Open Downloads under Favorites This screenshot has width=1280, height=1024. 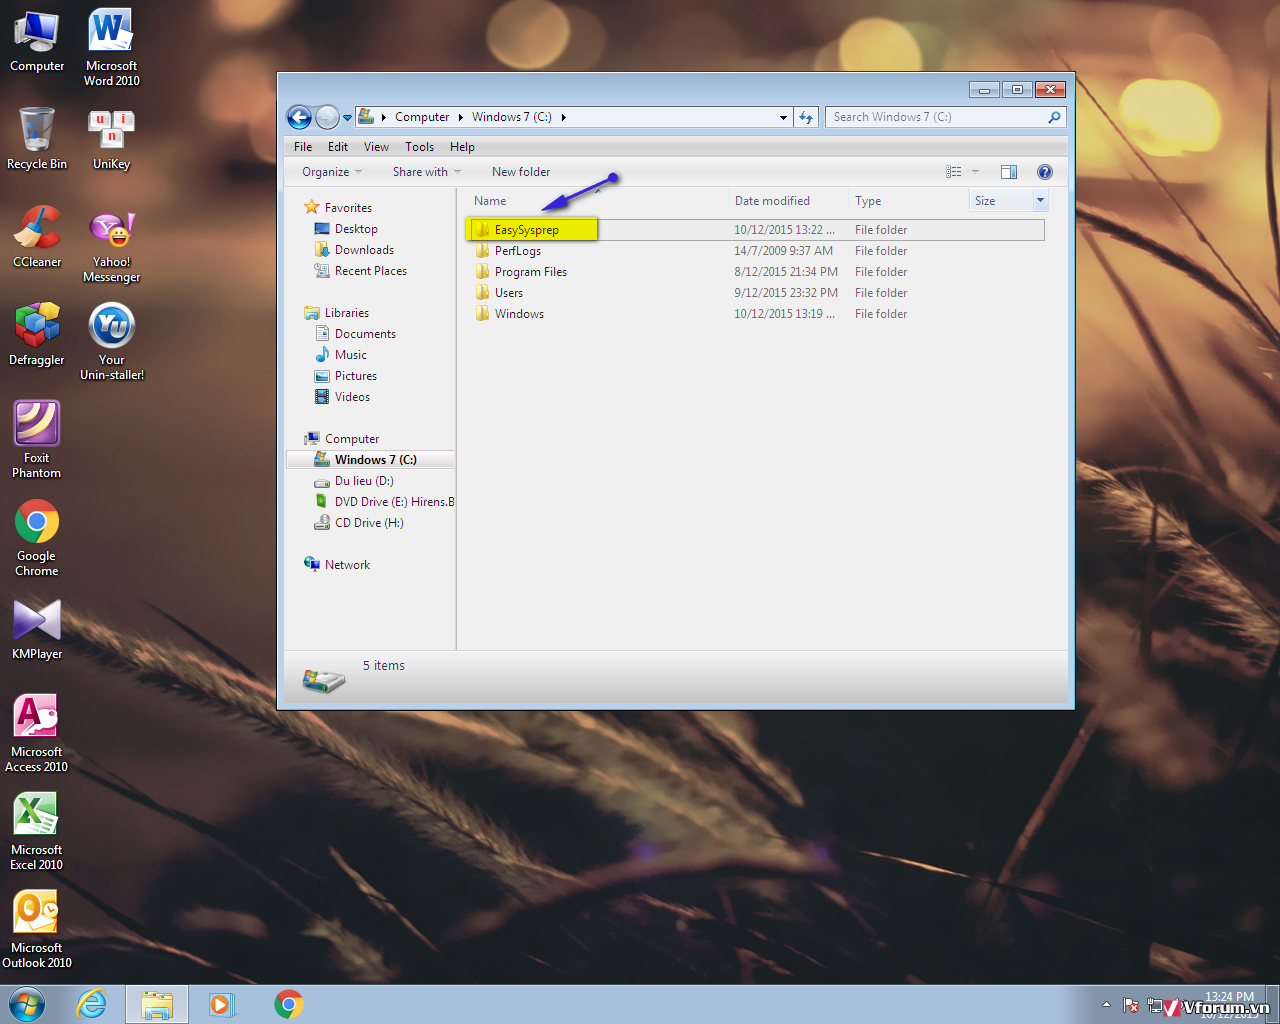coord(354,250)
